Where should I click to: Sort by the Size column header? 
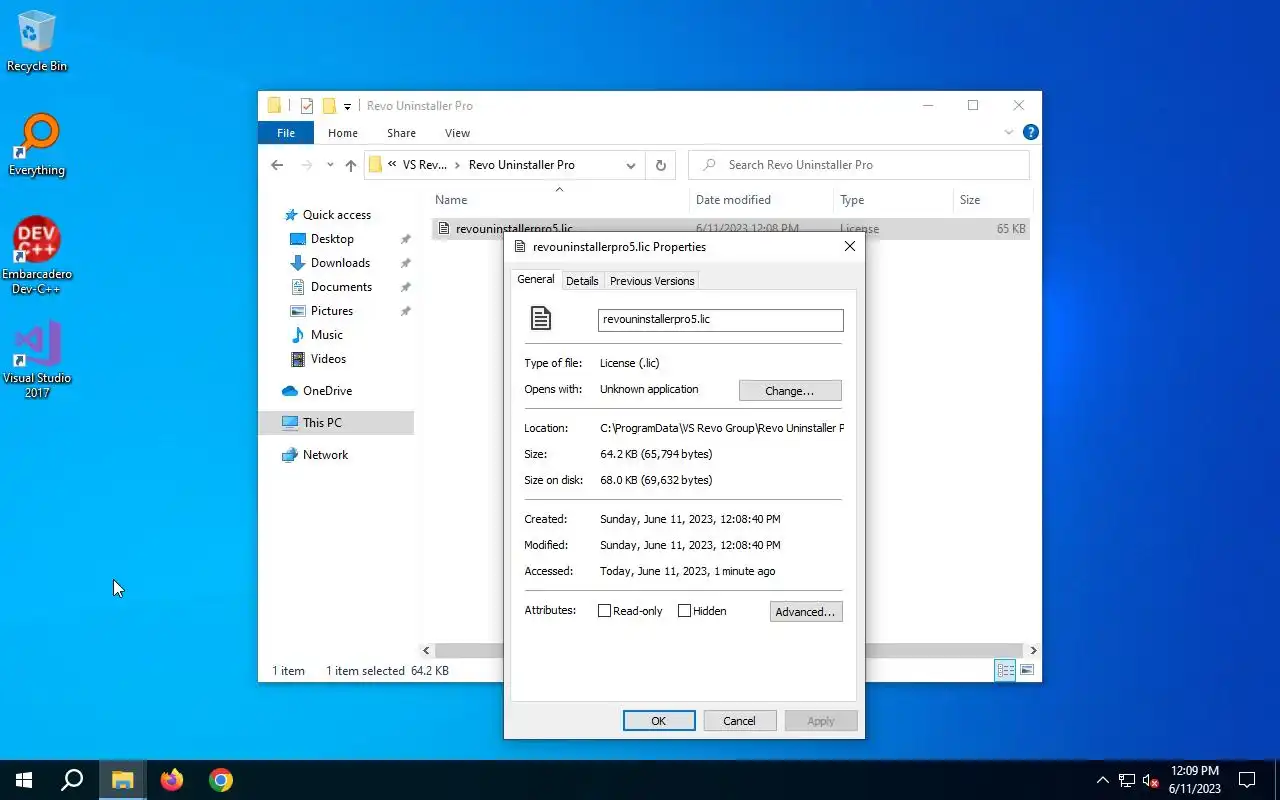point(991,200)
